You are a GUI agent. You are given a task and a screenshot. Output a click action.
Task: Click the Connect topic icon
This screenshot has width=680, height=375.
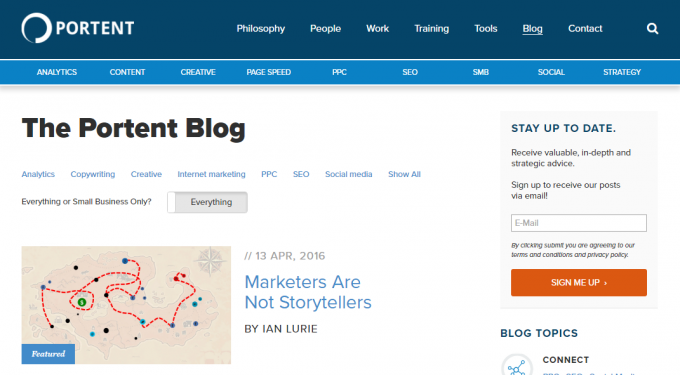point(517,365)
